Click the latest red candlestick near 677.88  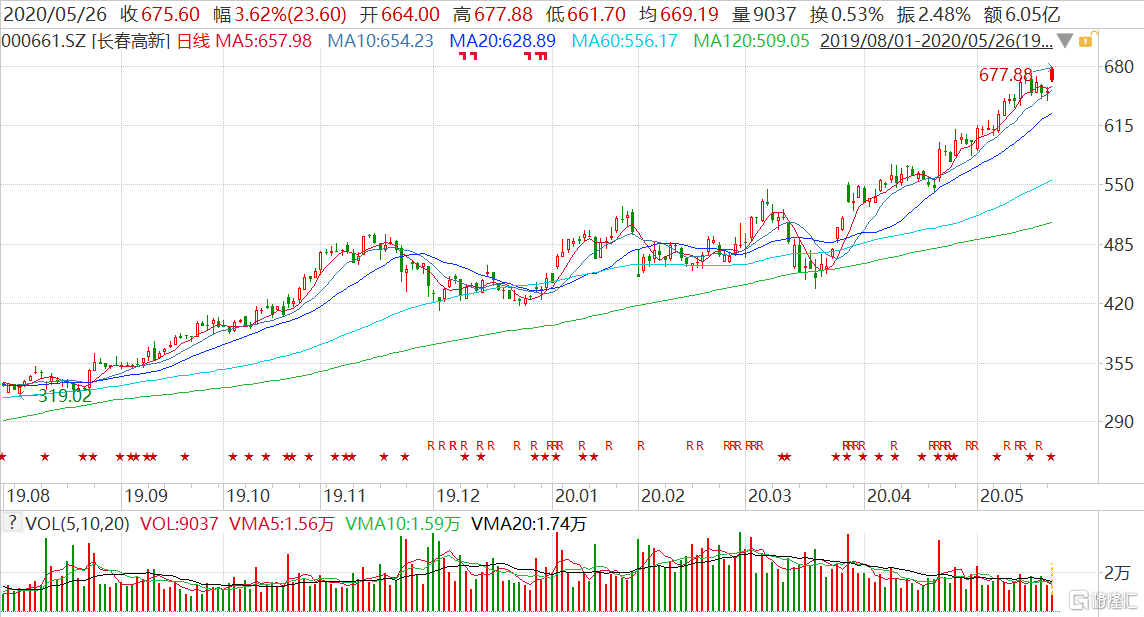point(1052,74)
